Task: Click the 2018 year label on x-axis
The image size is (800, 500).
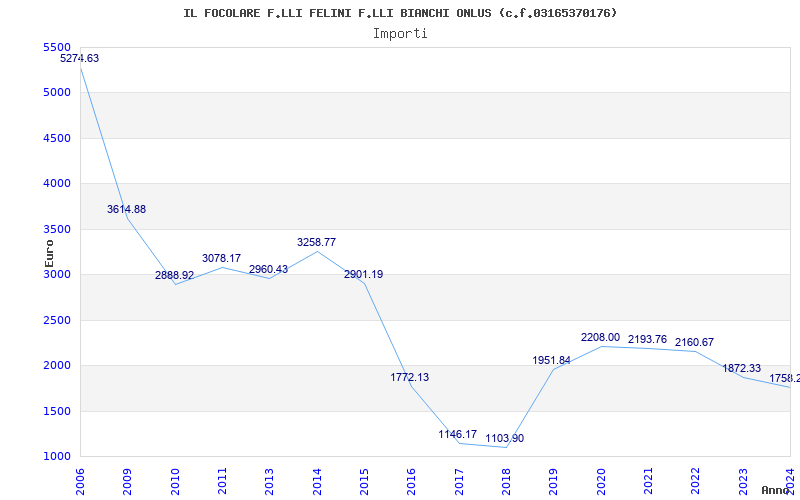Action: [506, 482]
